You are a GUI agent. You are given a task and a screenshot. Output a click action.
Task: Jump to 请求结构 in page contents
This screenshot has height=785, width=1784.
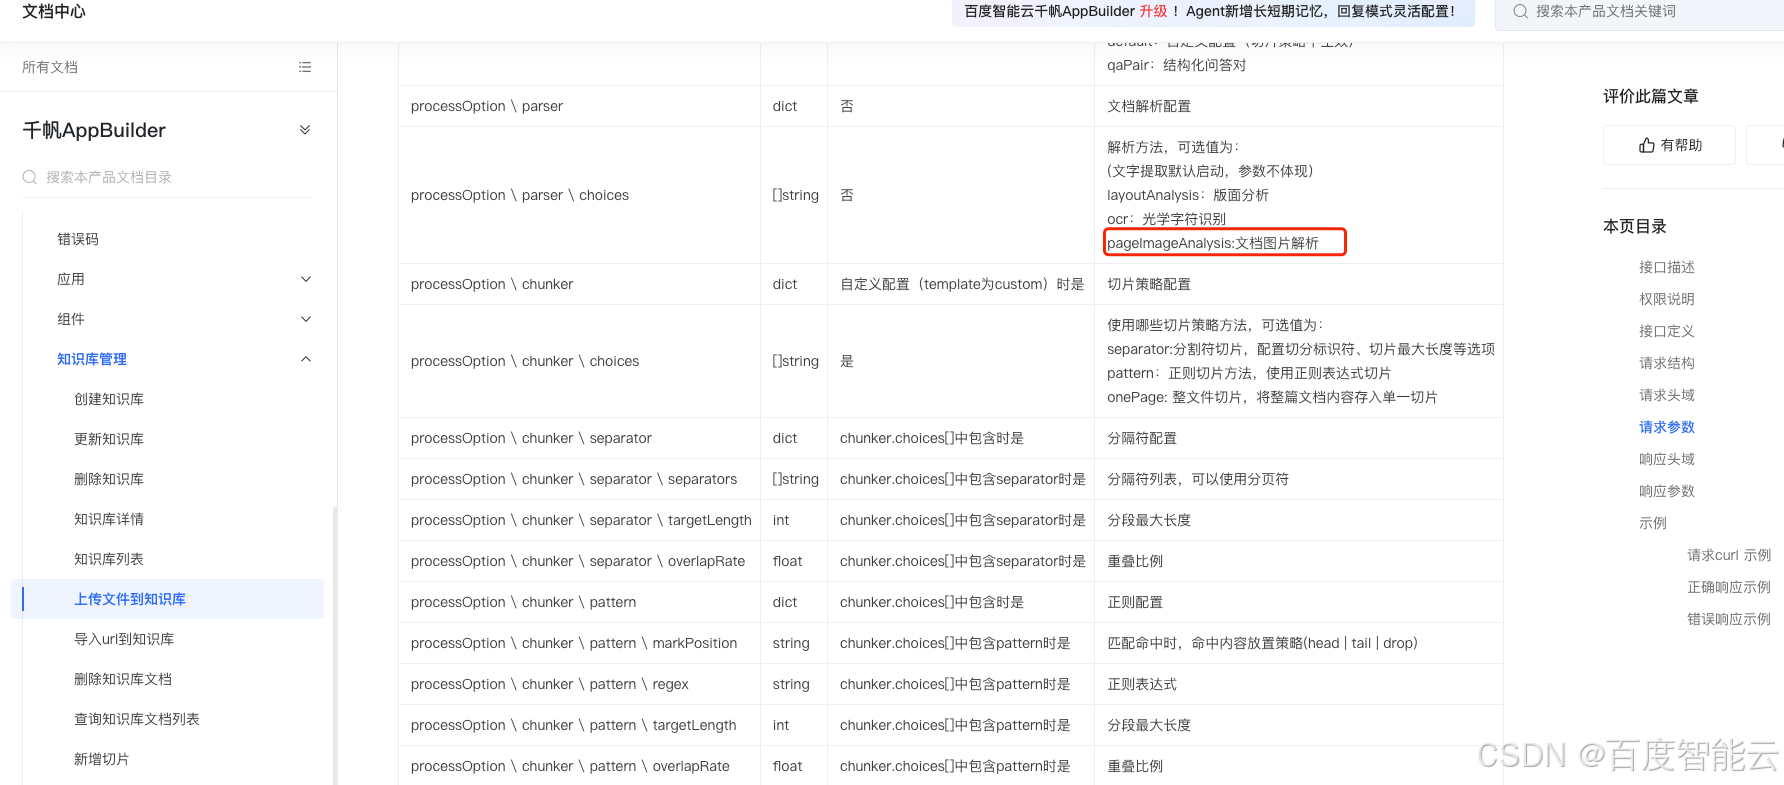[x=1667, y=363]
